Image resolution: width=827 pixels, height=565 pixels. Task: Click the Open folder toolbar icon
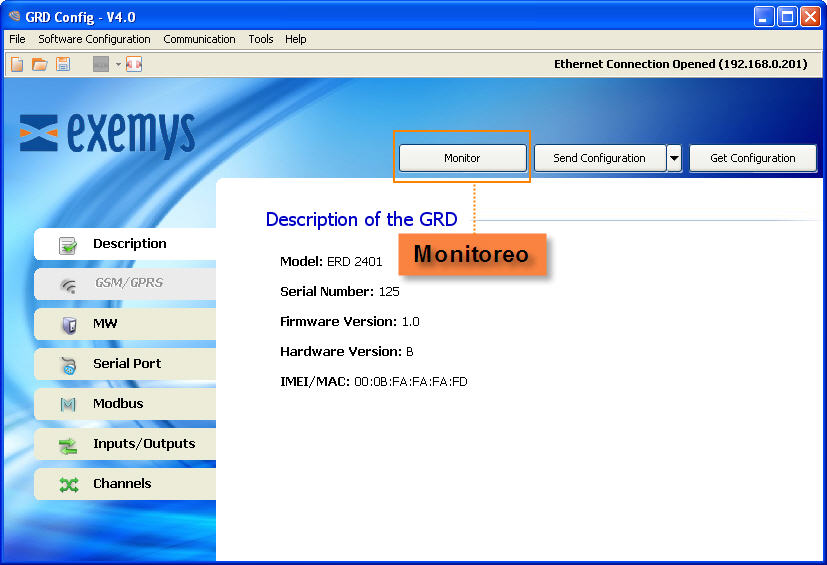[x=39, y=64]
